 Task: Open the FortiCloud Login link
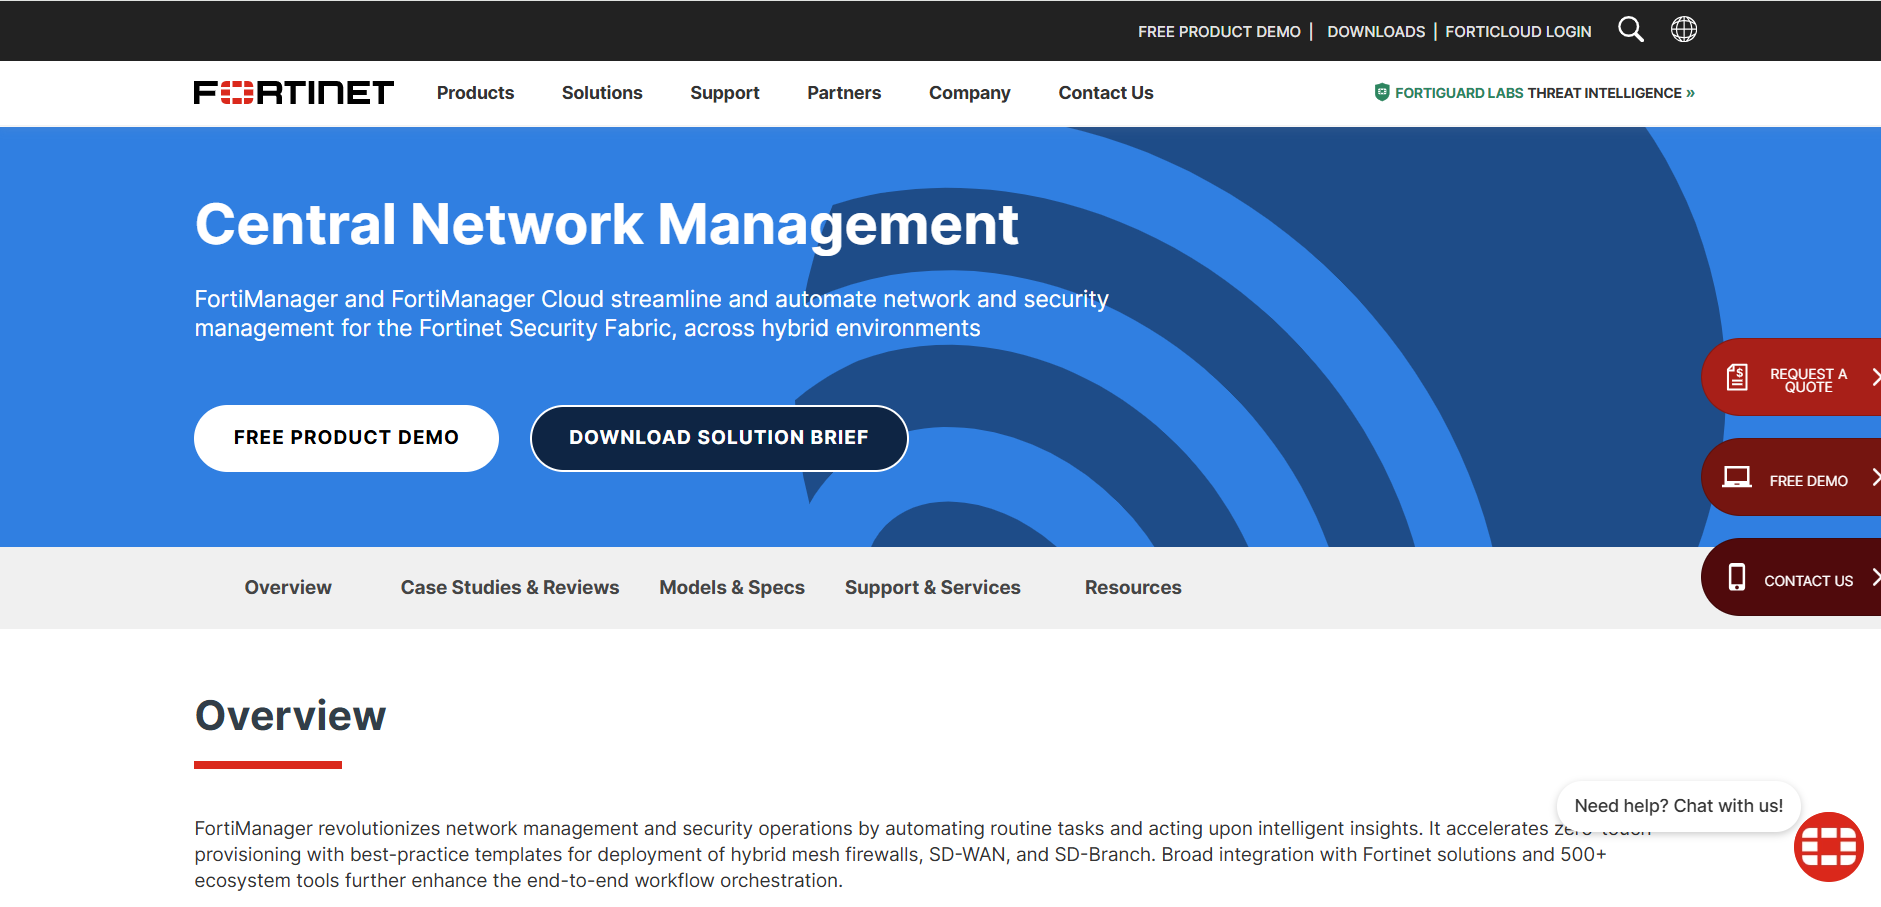[x=1518, y=32]
